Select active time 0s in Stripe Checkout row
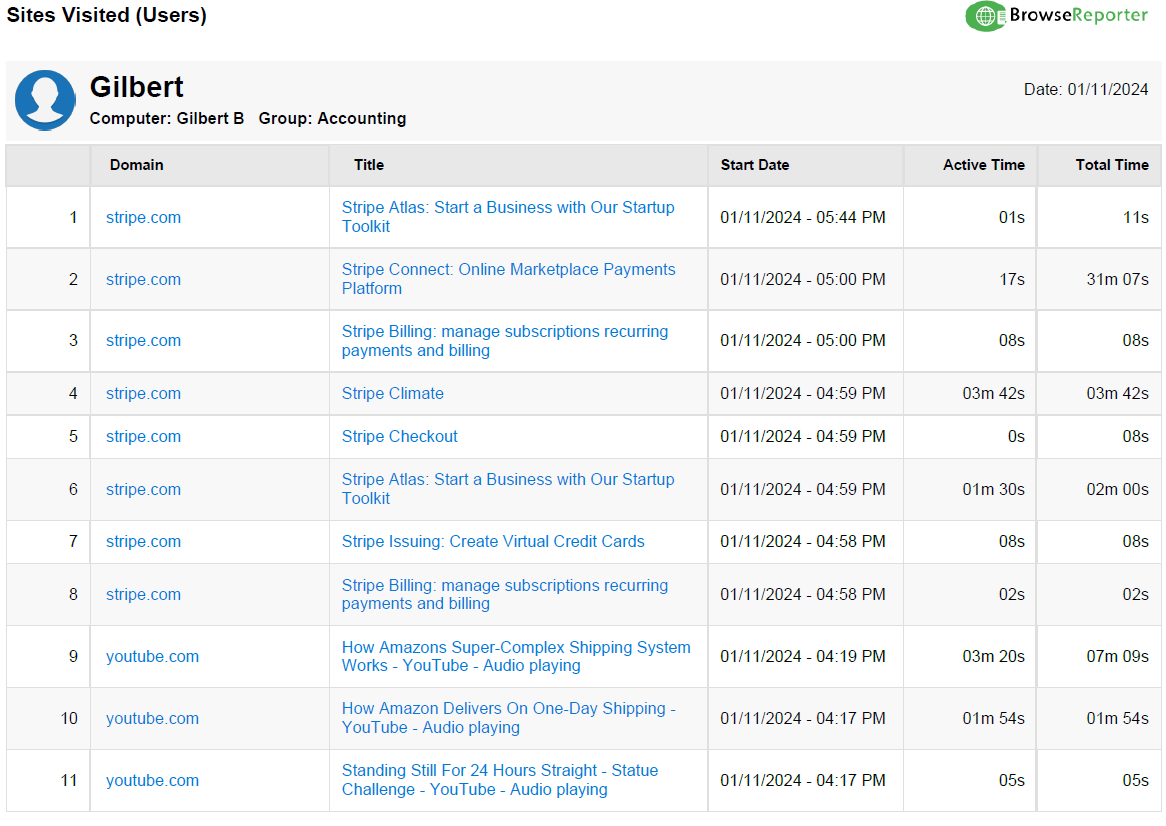The width and height of the screenshot is (1166, 826). (x=1017, y=436)
